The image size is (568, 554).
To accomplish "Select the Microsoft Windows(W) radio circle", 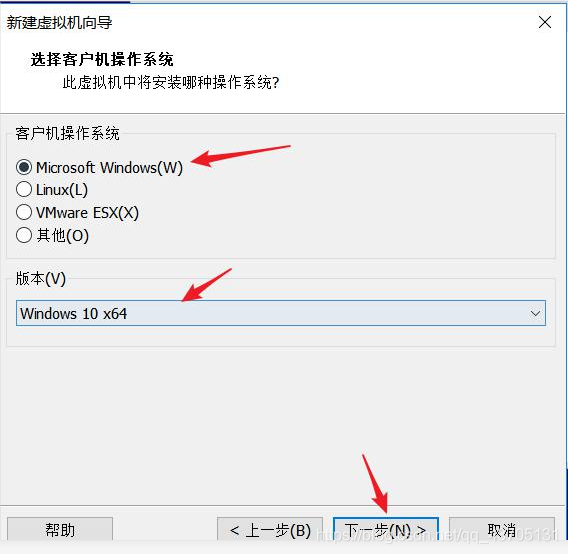I will [x=24, y=167].
